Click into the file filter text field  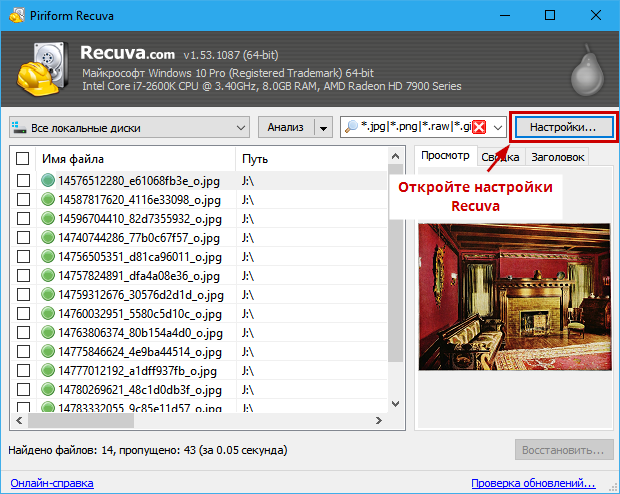tap(415, 127)
